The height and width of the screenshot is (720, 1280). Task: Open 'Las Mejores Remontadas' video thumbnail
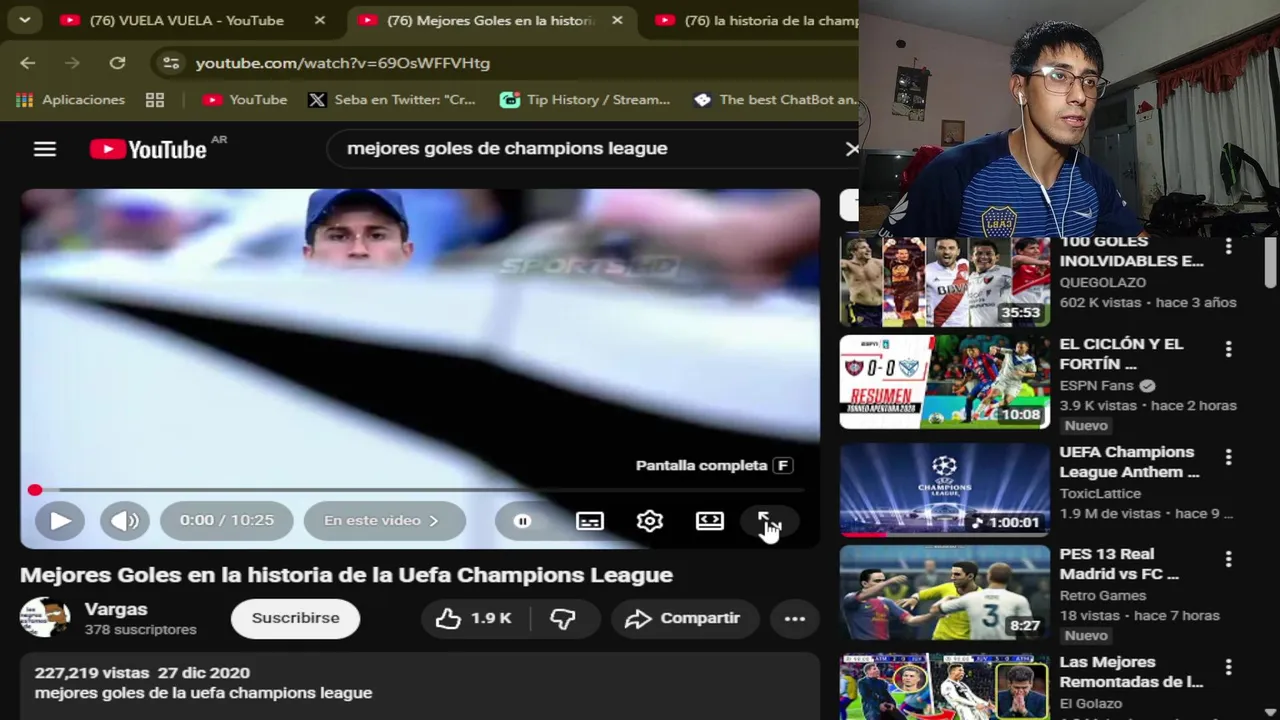pos(945,687)
